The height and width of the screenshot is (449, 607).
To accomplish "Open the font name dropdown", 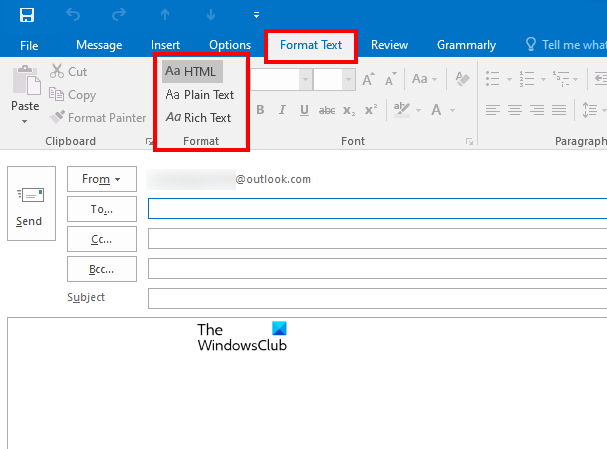I will [x=305, y=79].
